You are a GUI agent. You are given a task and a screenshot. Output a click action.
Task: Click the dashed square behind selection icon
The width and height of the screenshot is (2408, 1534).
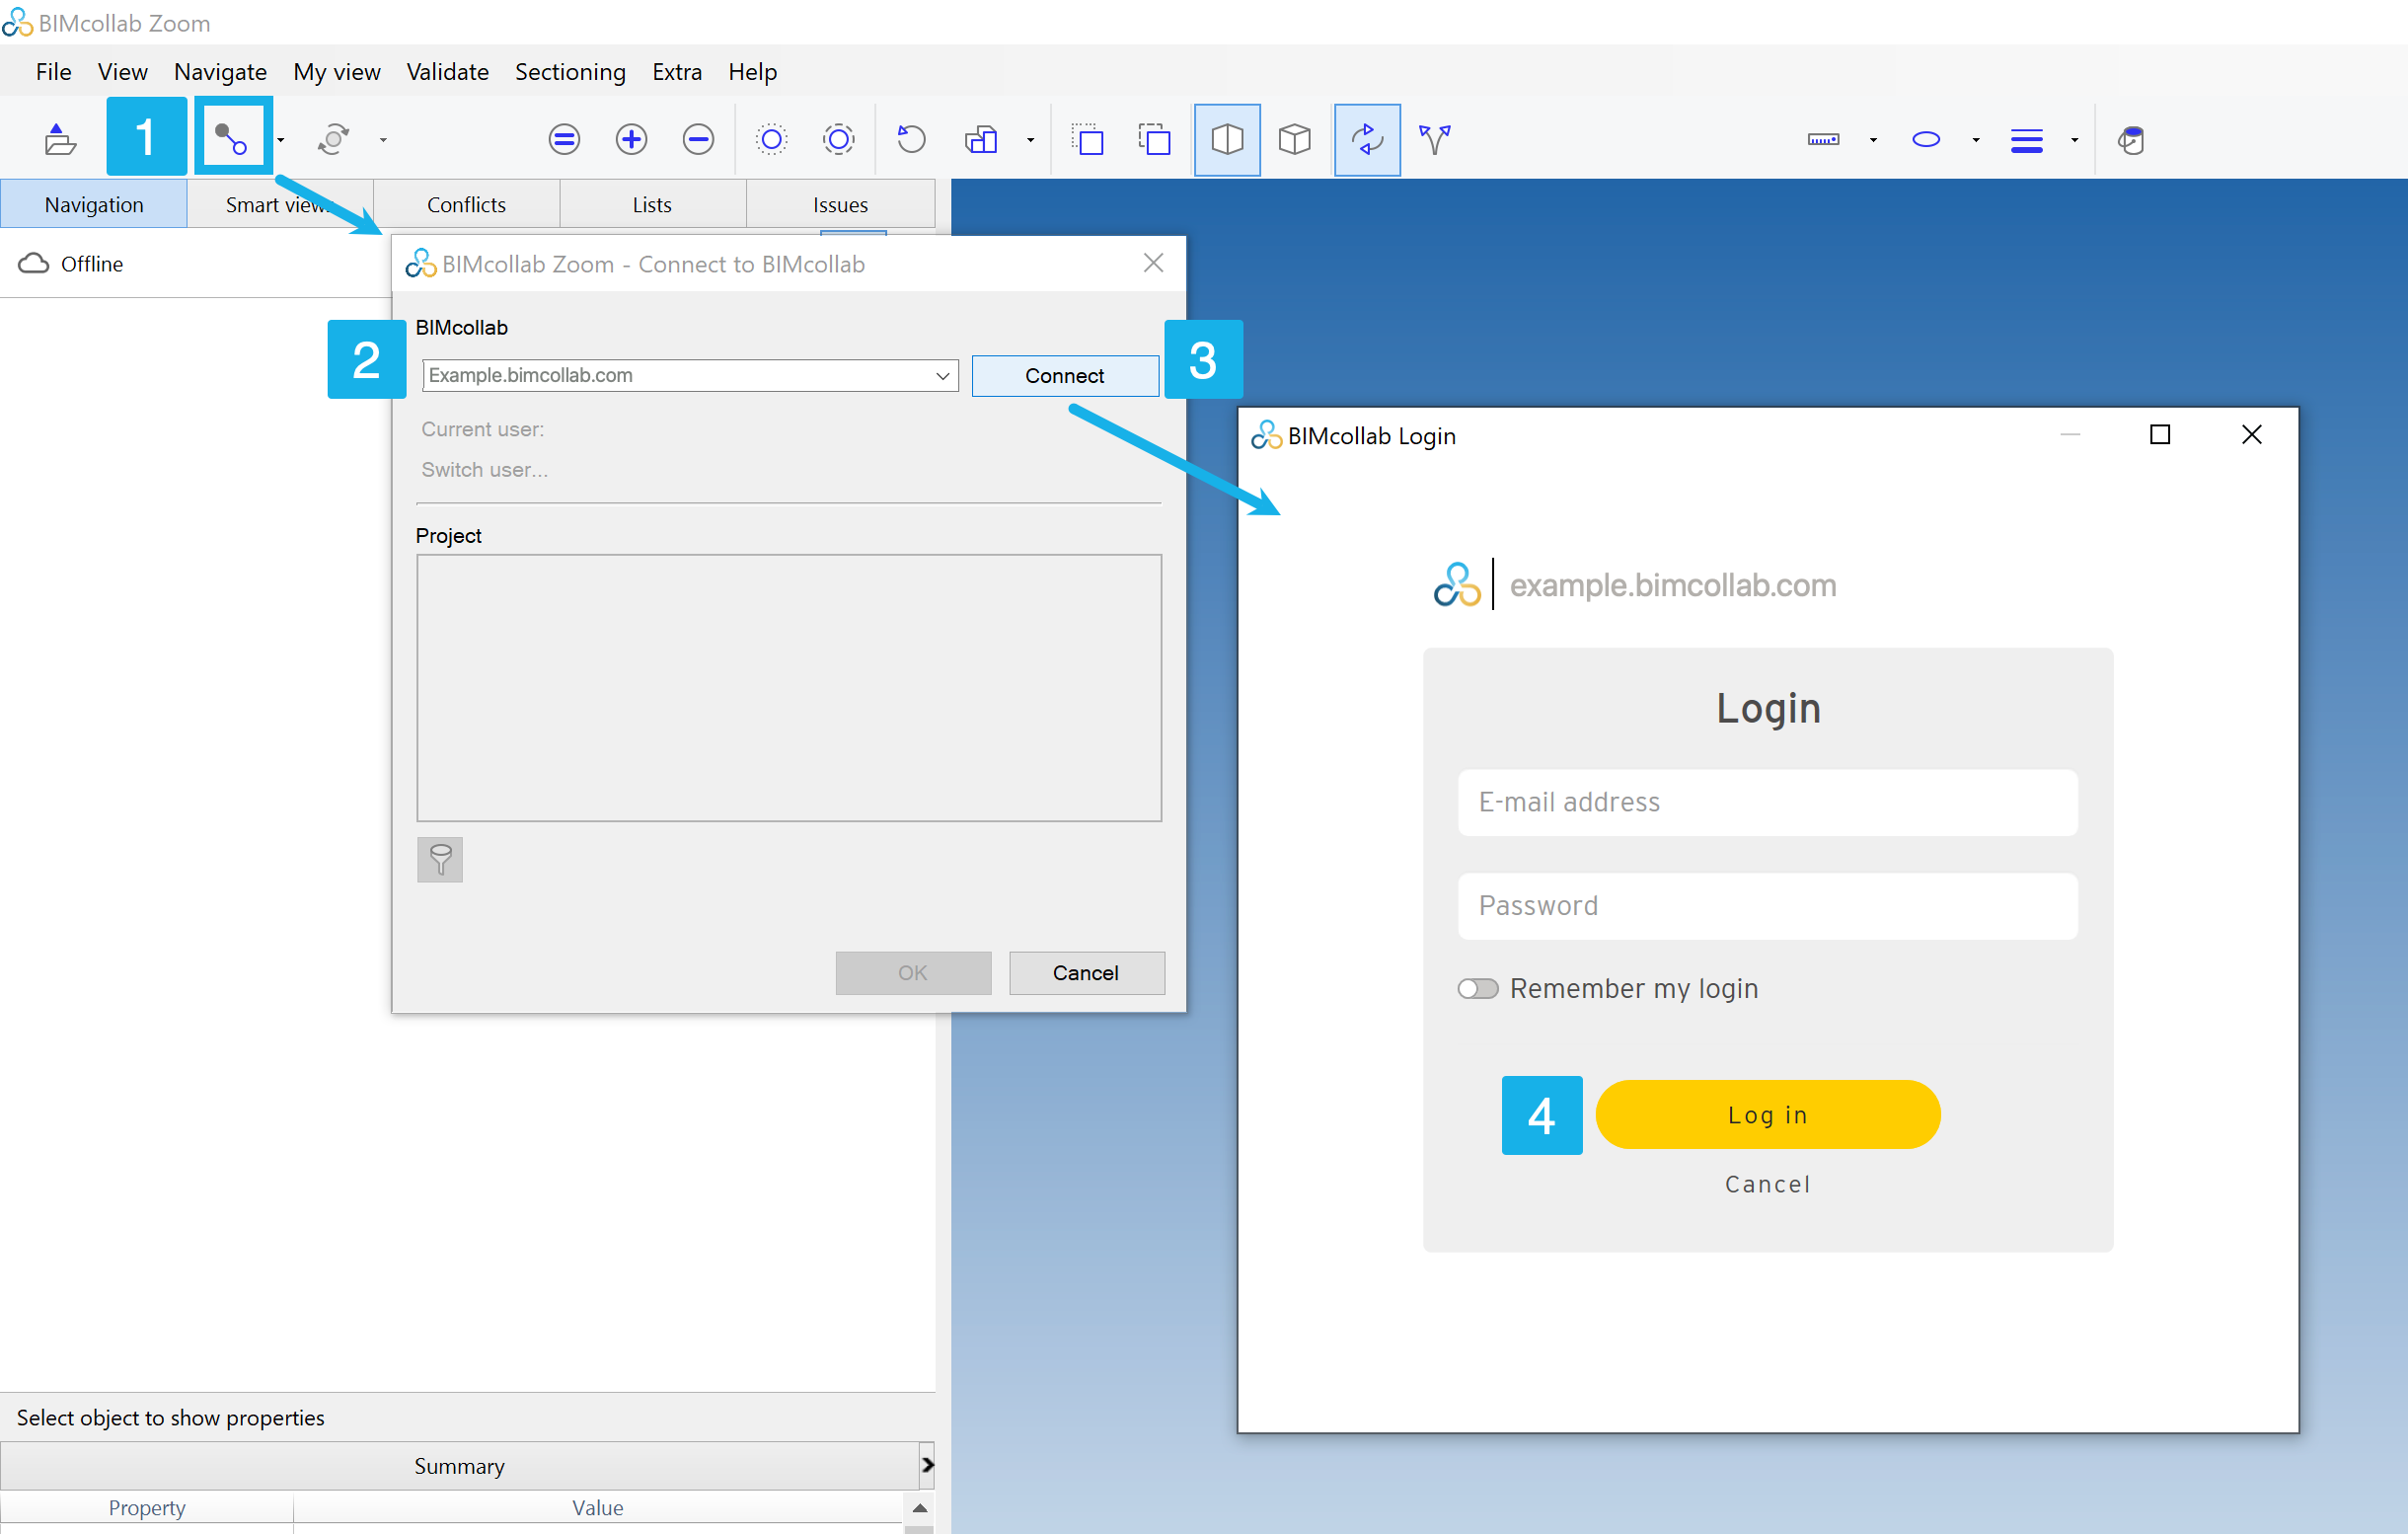point(1087,140)
